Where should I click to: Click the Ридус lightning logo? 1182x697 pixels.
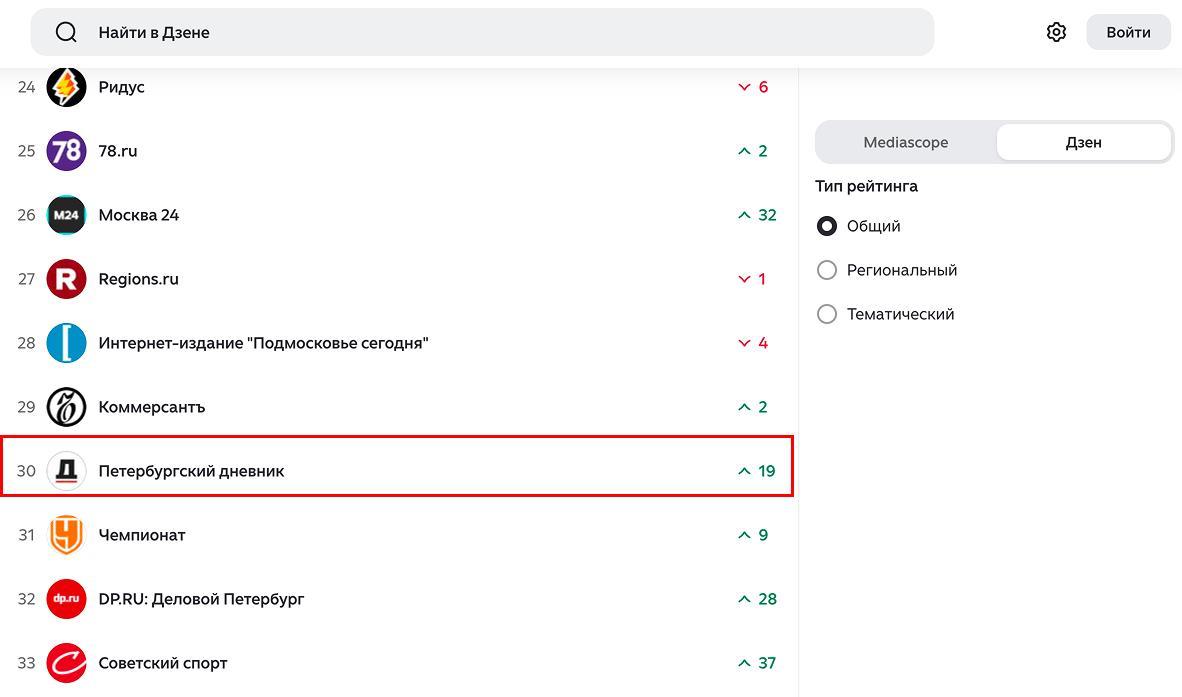click(x=66, y=87)
